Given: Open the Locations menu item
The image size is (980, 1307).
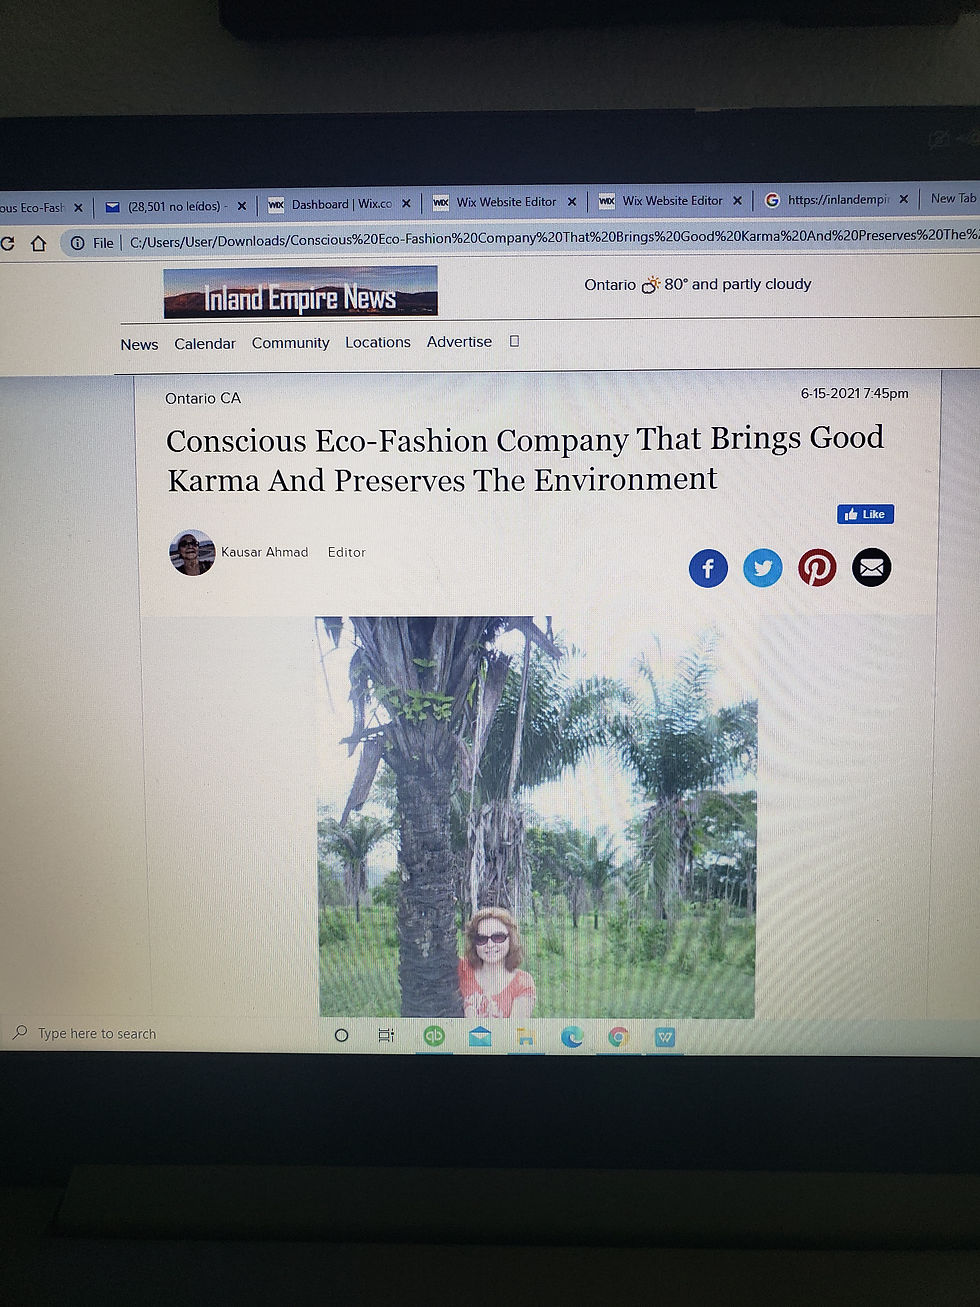Looking at the screenshot, I should coord(378,342).
